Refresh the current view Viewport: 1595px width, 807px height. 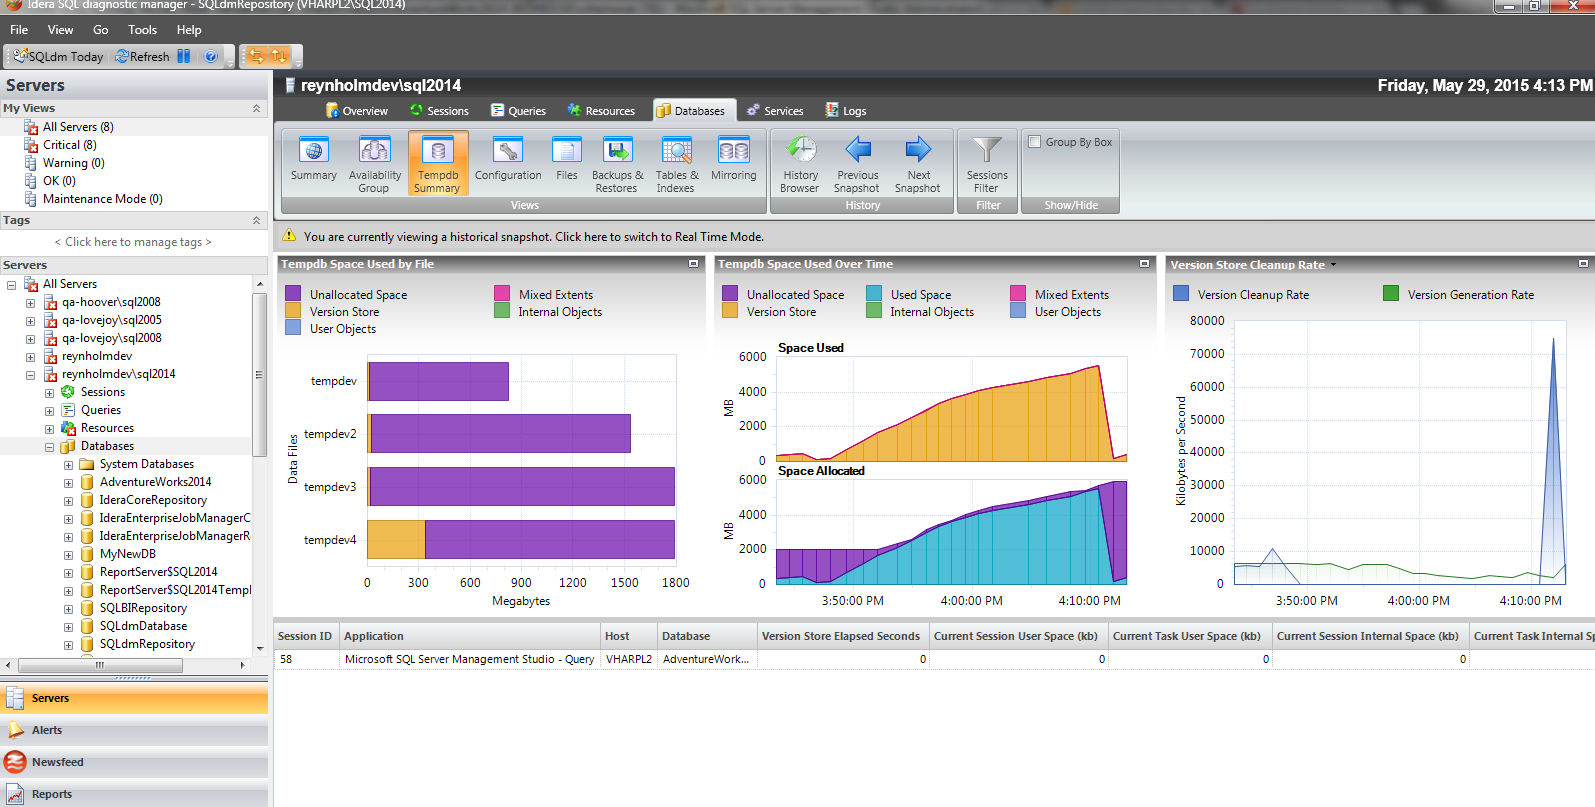point(143,57)
